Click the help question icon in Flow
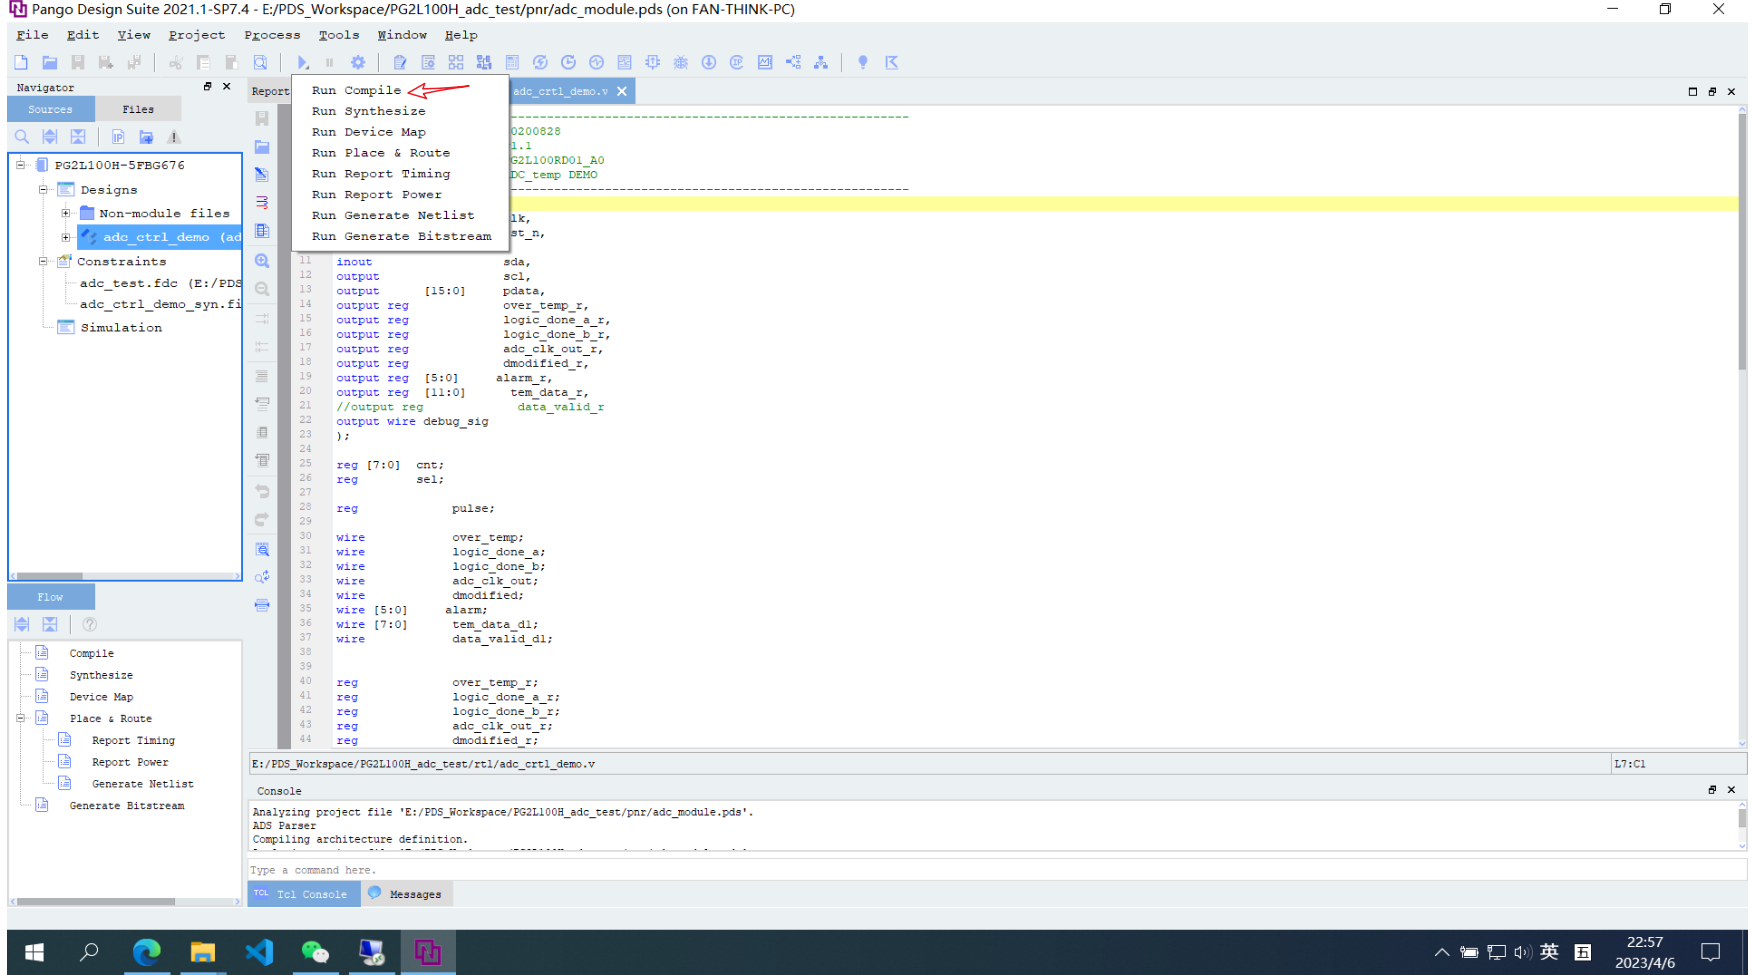 tap(90, 624)
